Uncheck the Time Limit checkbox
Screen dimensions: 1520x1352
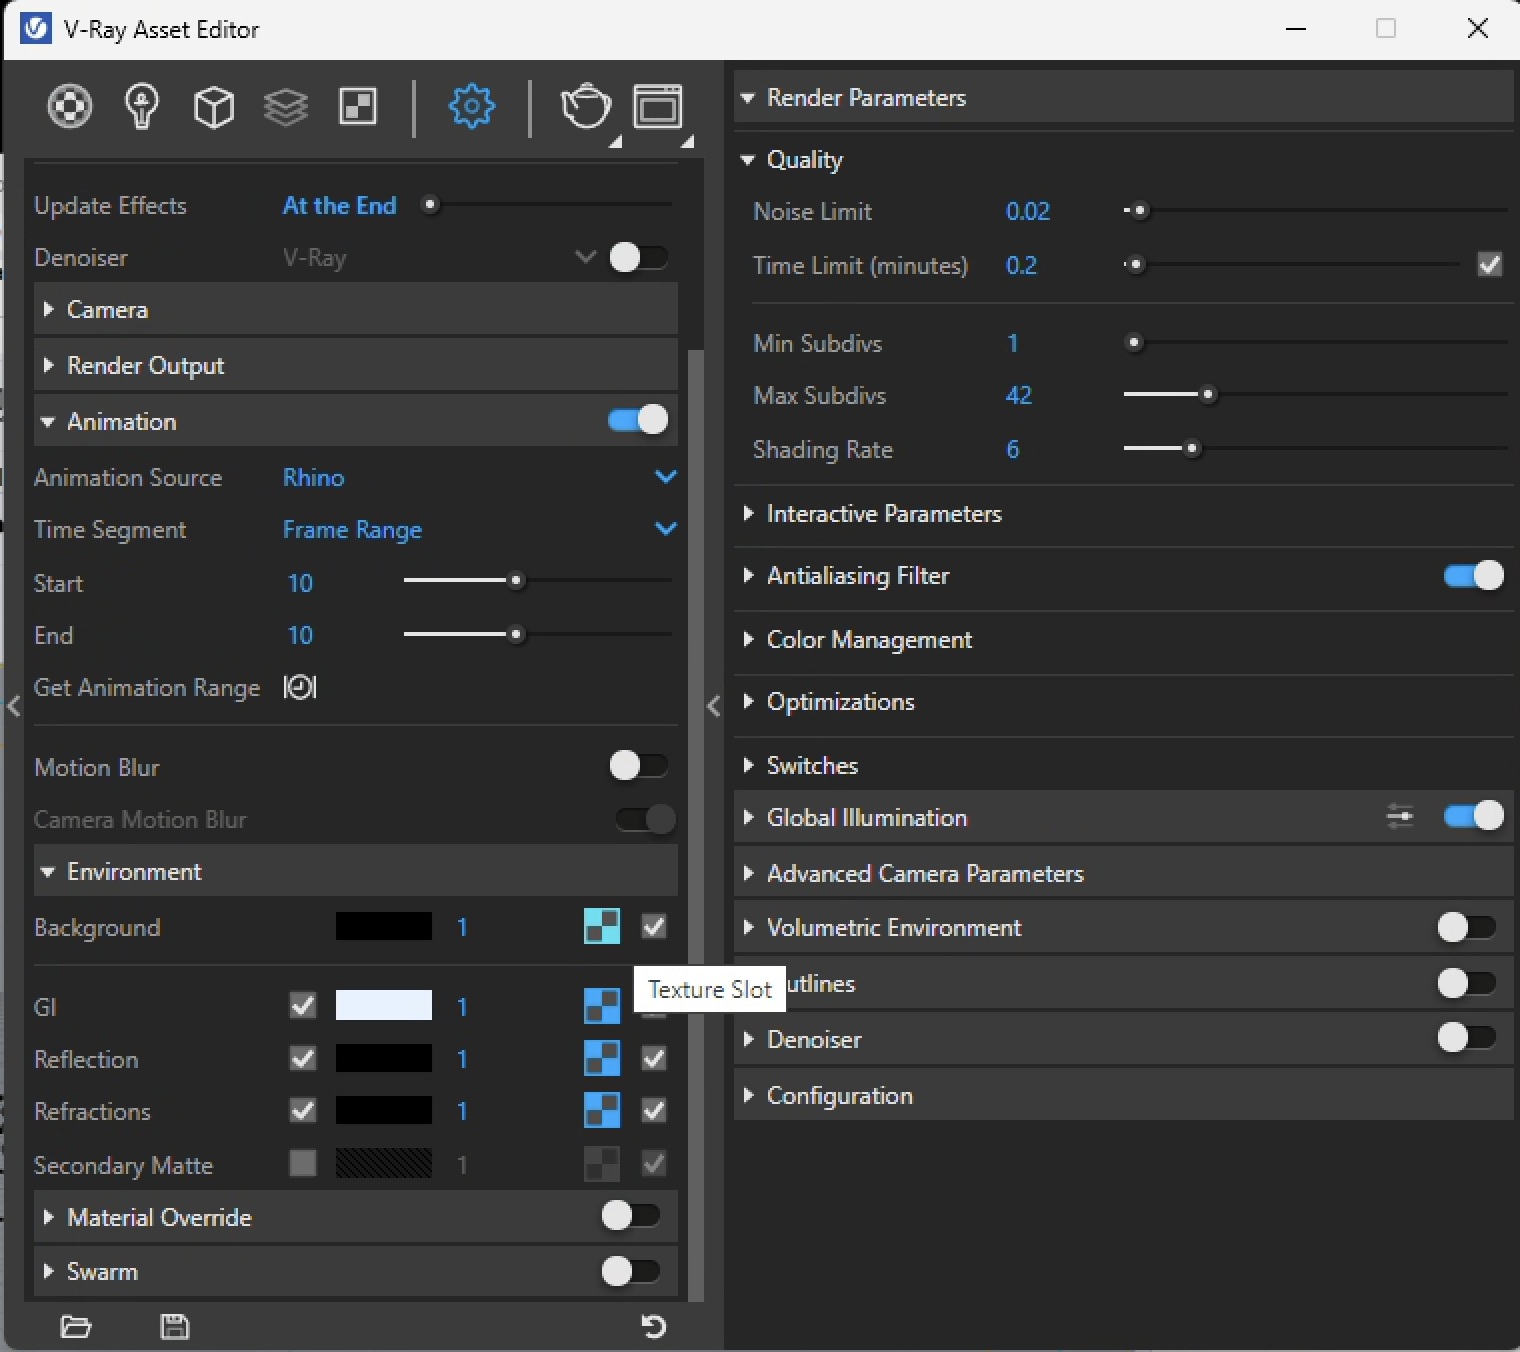pyautogui.click(x=1489, y=265)
